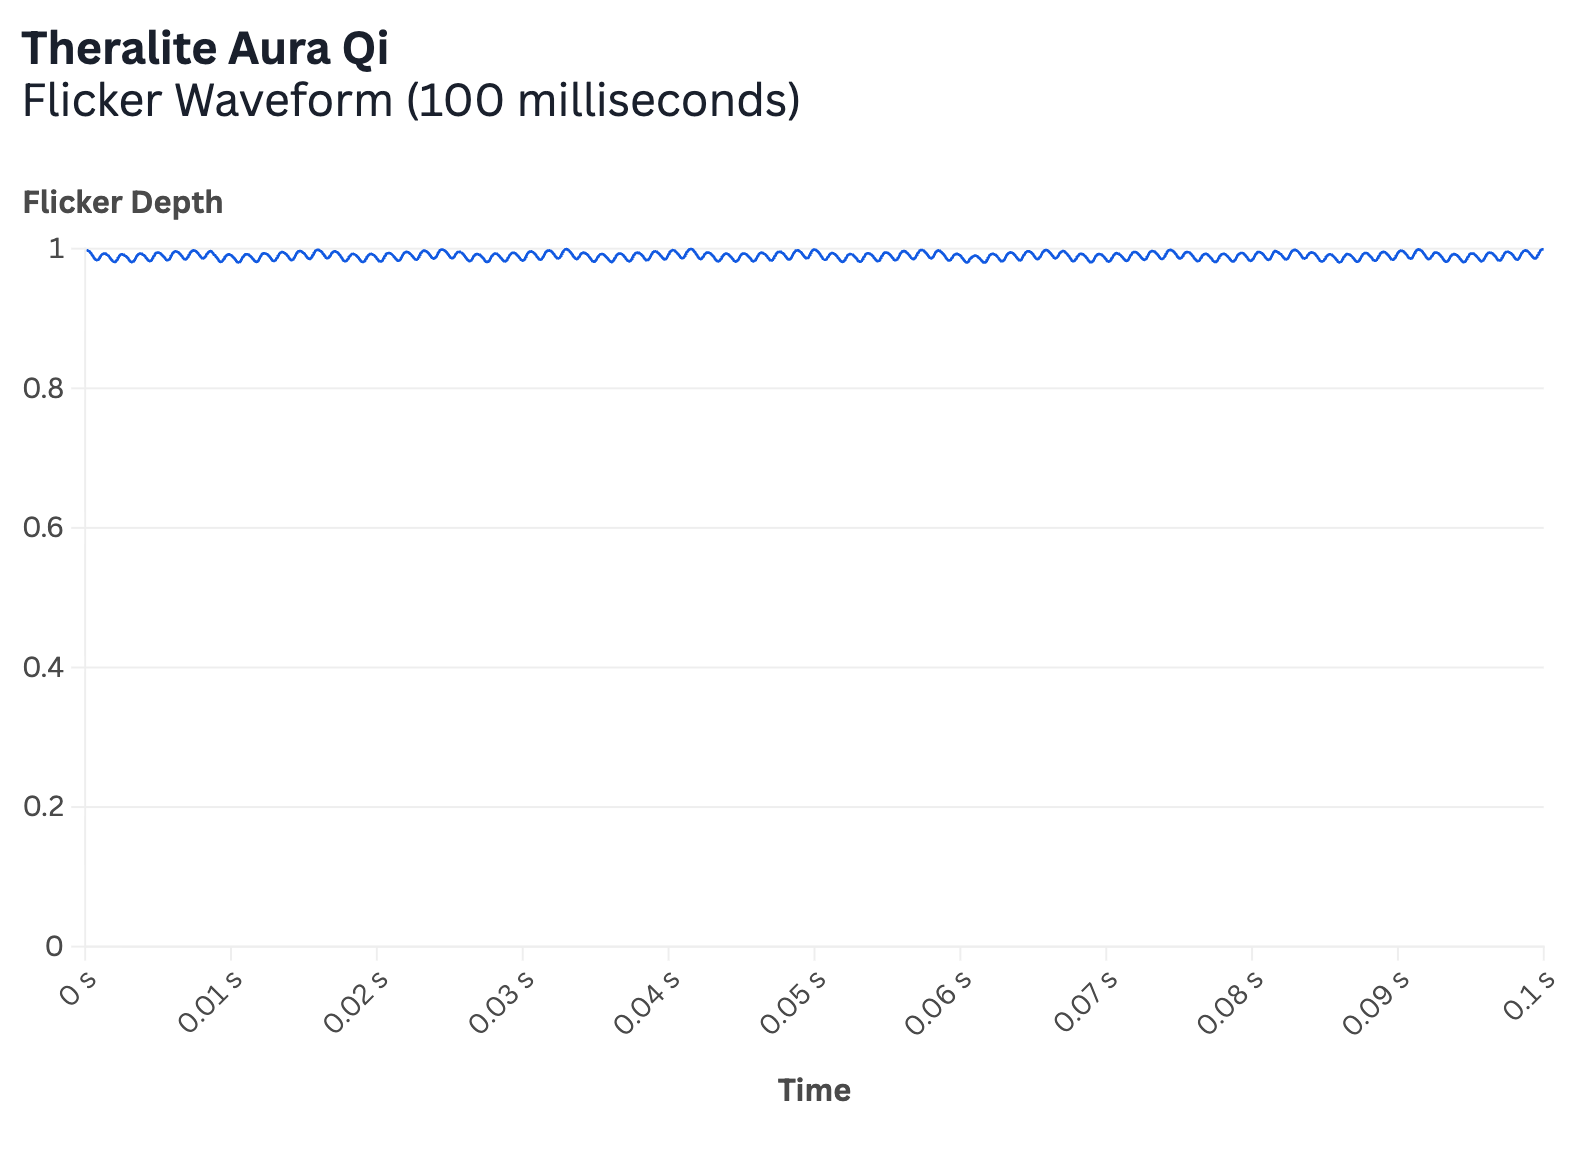Click the 0.03 s time tick label
This screenshot has width=1588, height=1150.
[x=502, y=1001]
